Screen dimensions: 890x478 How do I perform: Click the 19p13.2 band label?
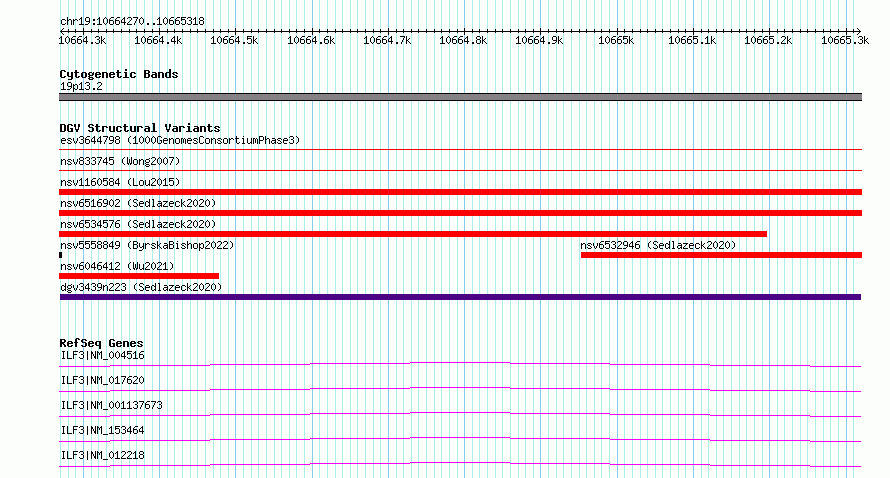[81, 86]
